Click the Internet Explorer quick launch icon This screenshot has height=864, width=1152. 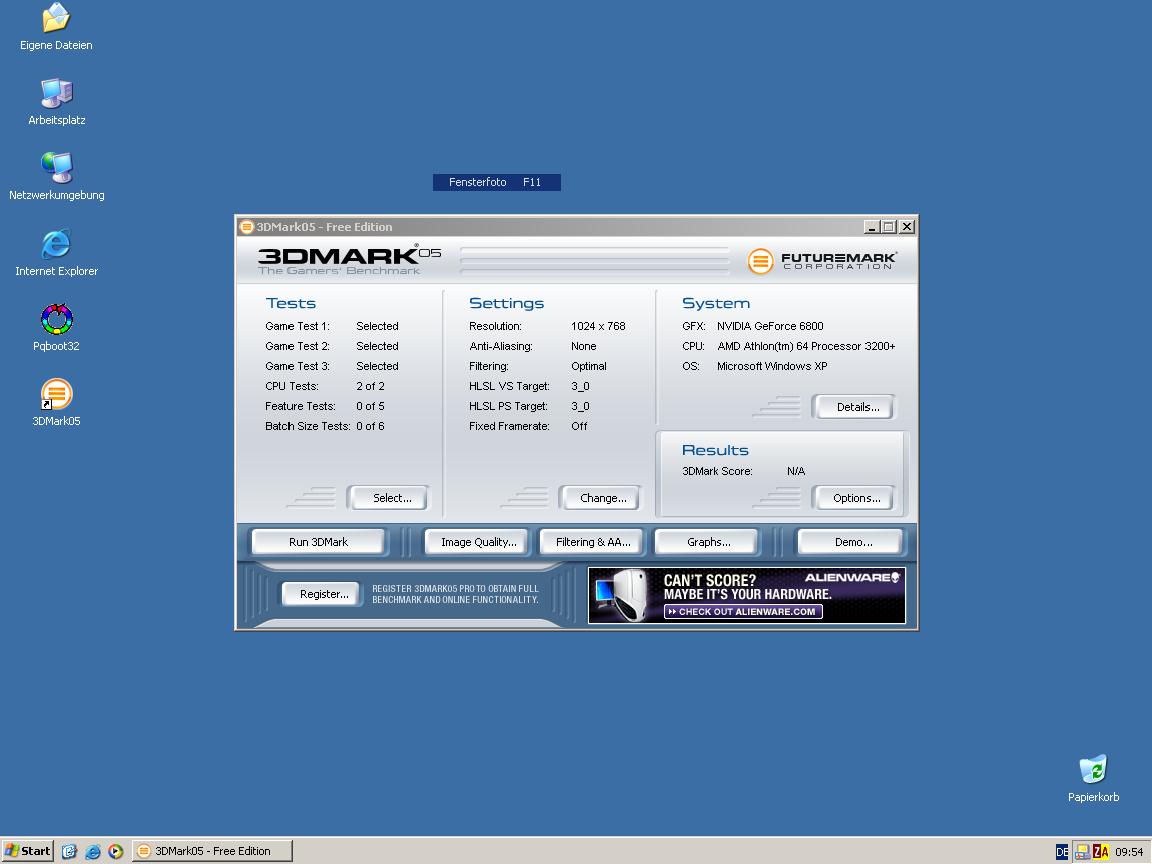[93, 852]
